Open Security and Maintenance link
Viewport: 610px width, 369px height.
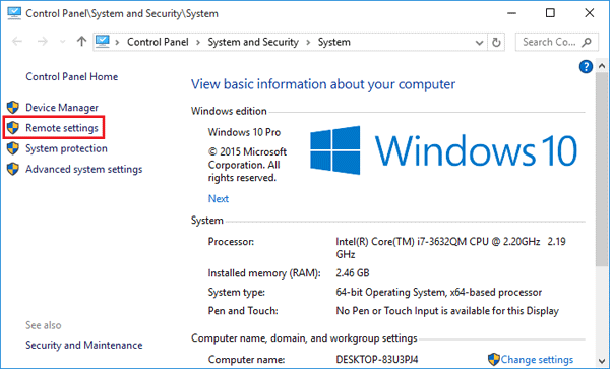pyautogui.click(x=84, y=345)
